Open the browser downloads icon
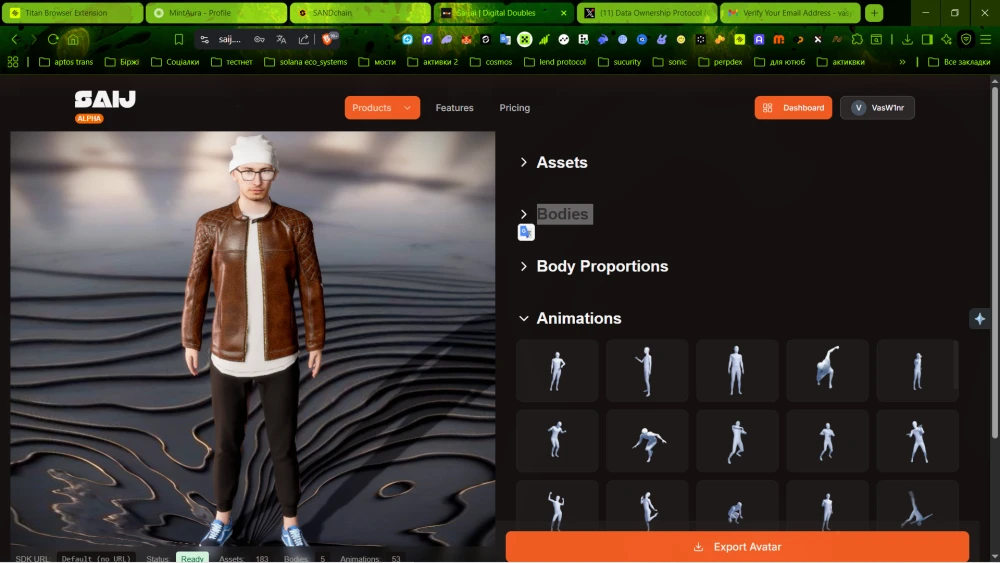The width and height of the screenshot is (1000, 563). [907, 40]
